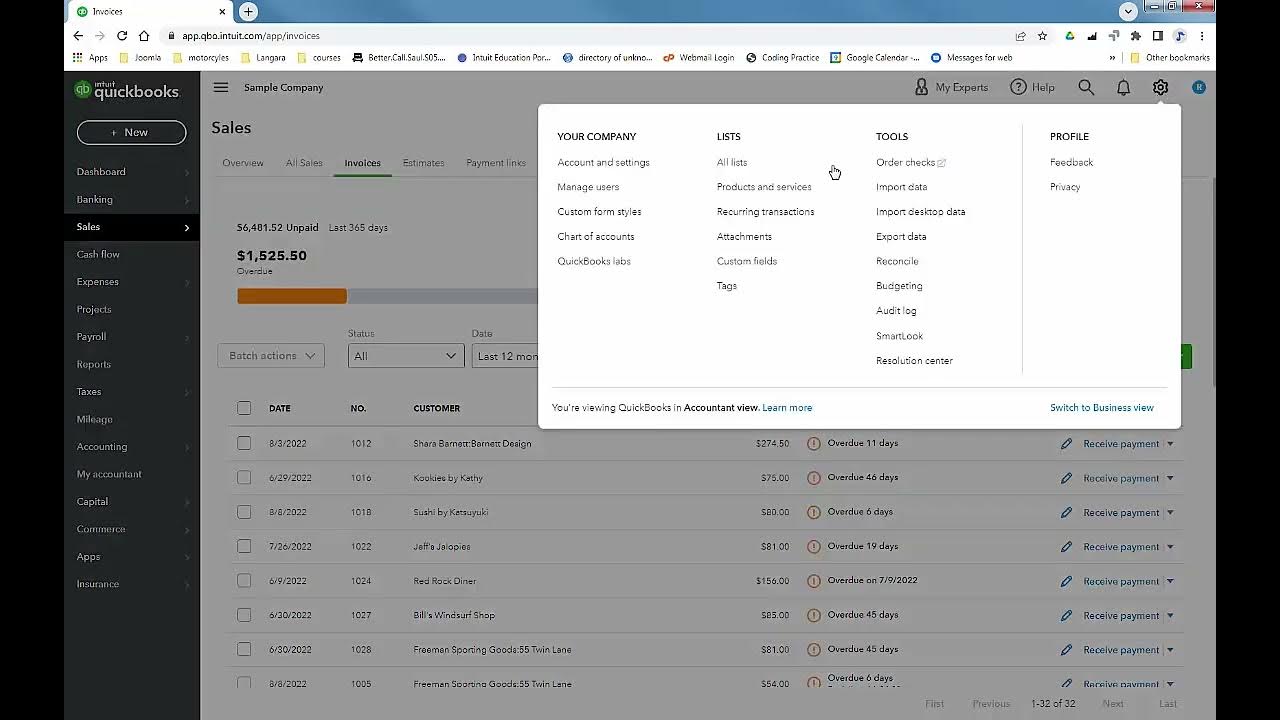Click the browser address bar
This screenshot has width=1280, height=720.
point(590,36)
